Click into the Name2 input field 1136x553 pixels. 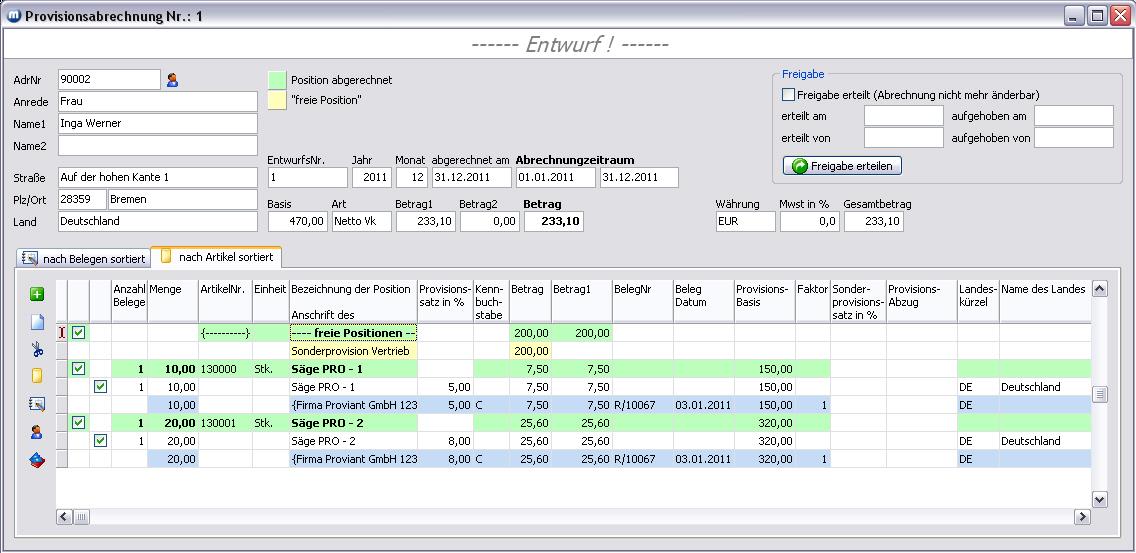coord(158,146)
